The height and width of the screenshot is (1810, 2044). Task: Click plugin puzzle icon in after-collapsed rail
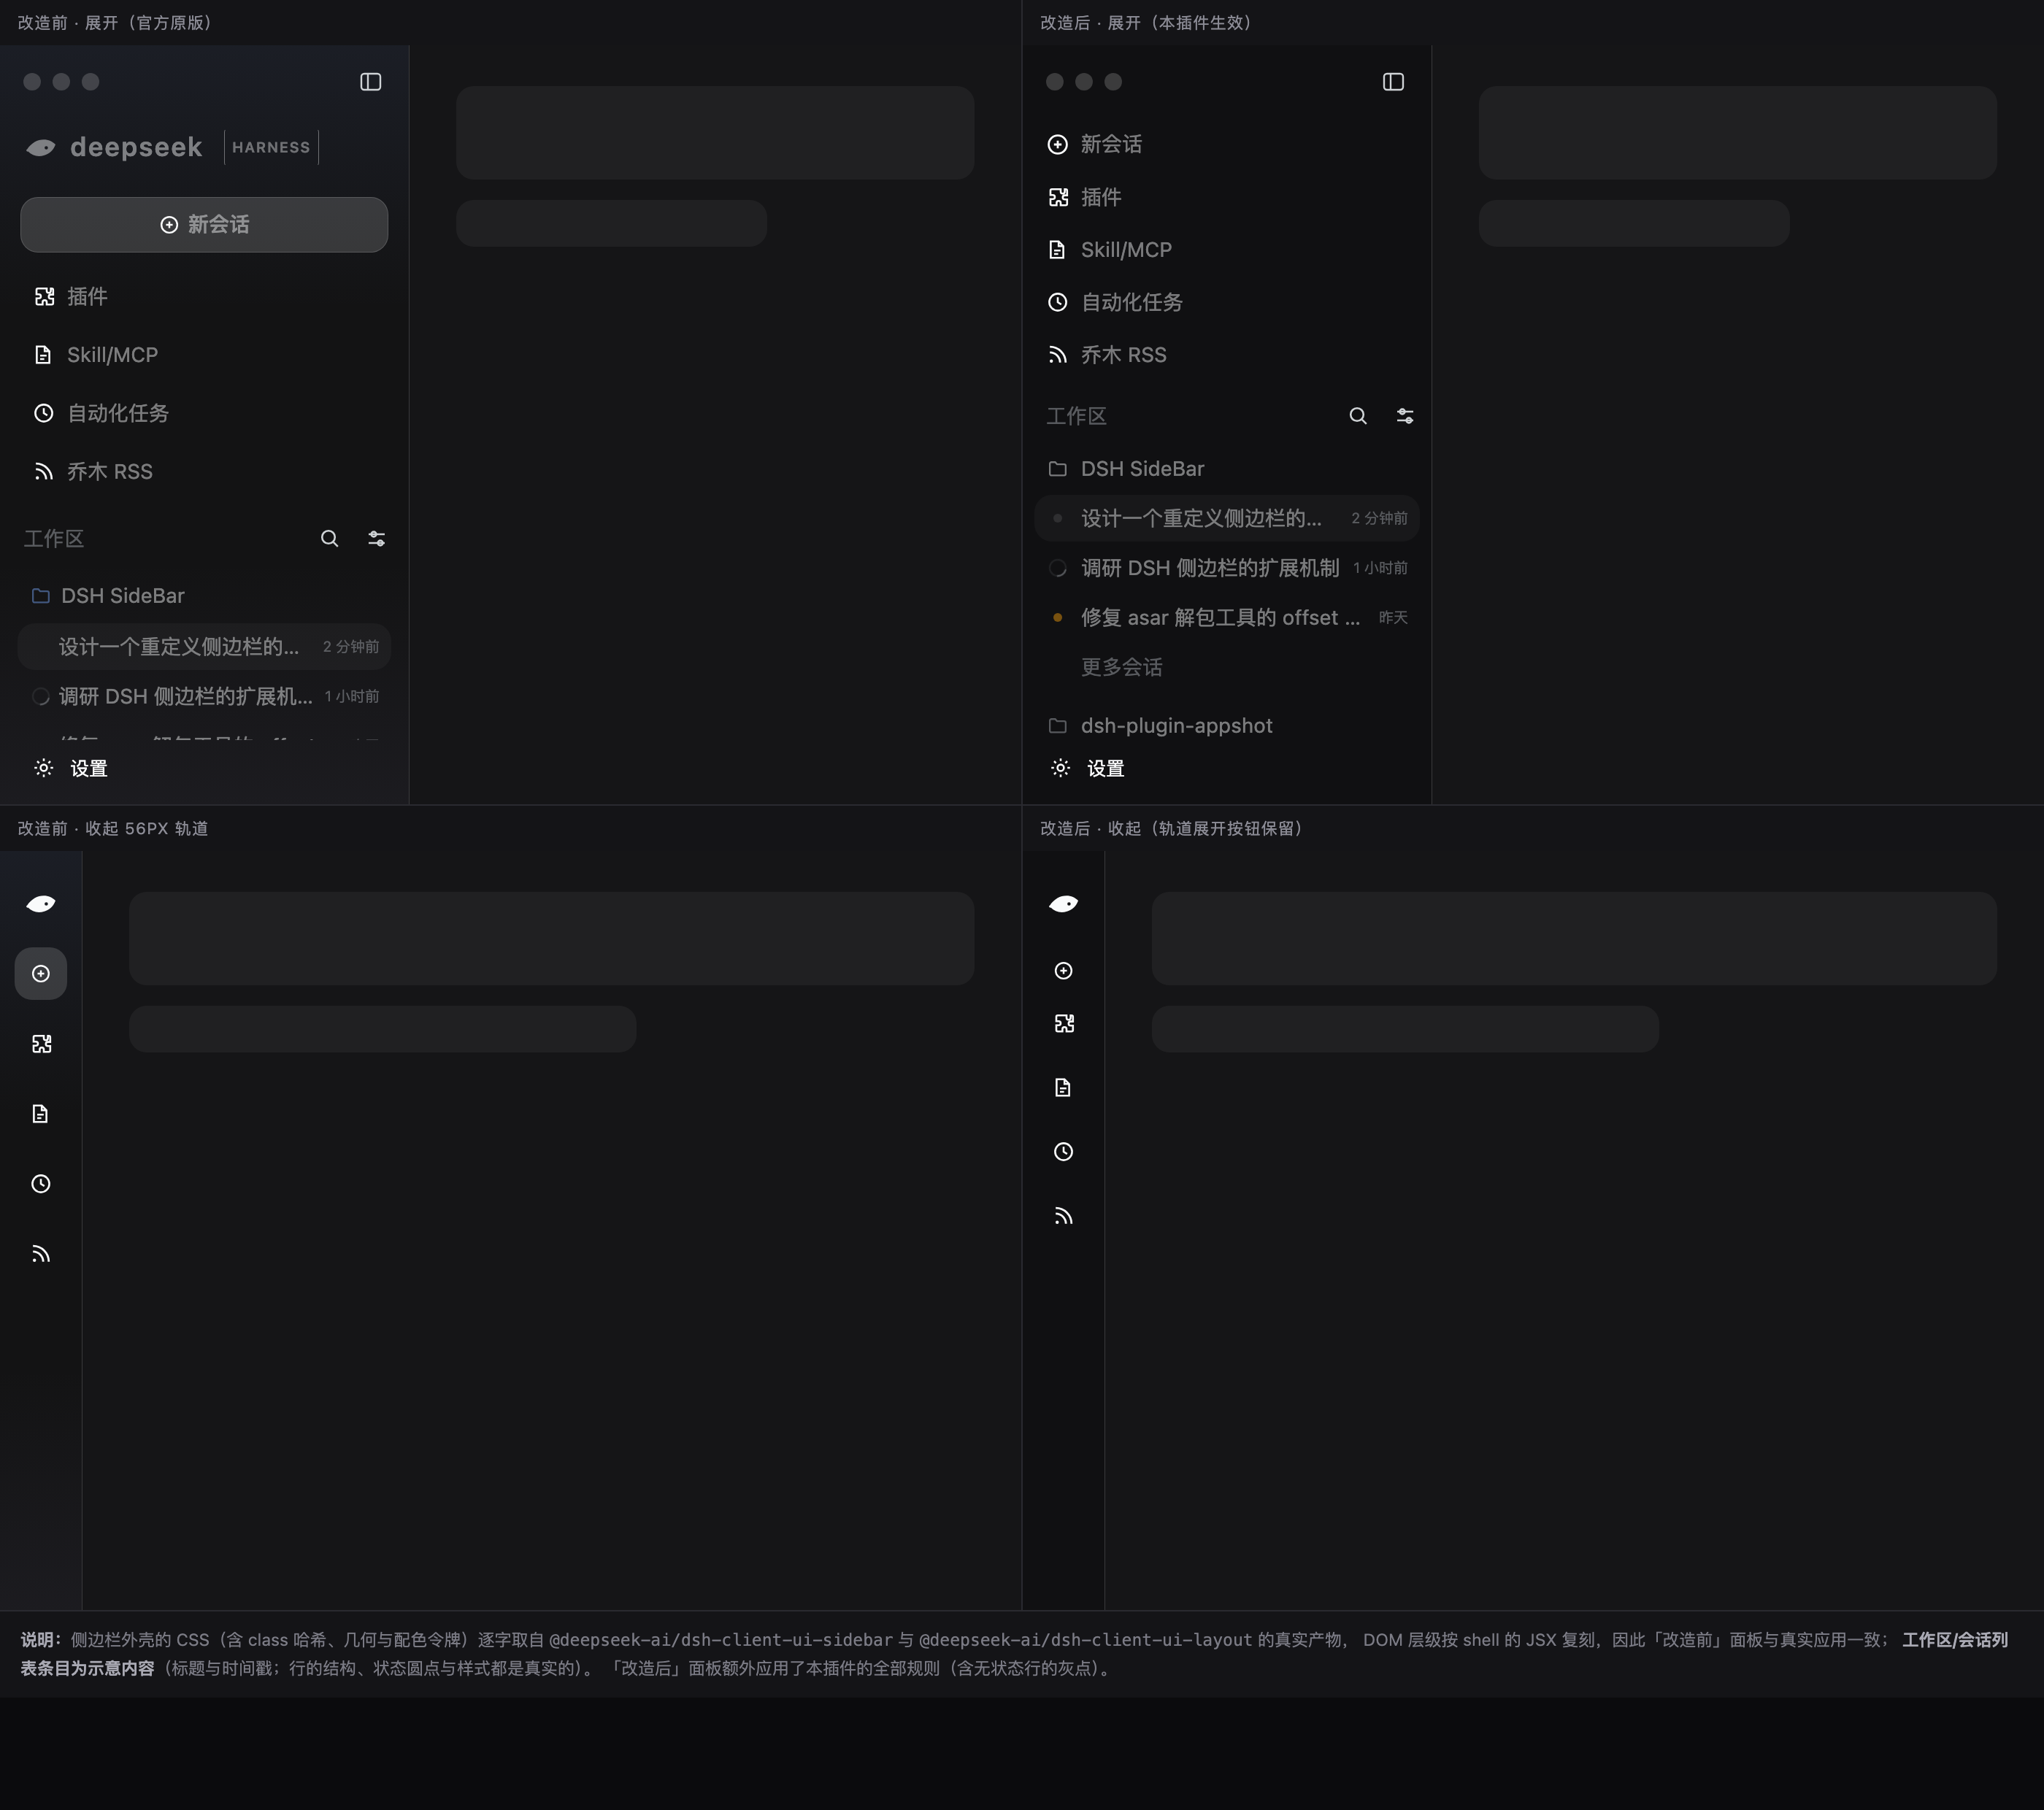1063,1024
